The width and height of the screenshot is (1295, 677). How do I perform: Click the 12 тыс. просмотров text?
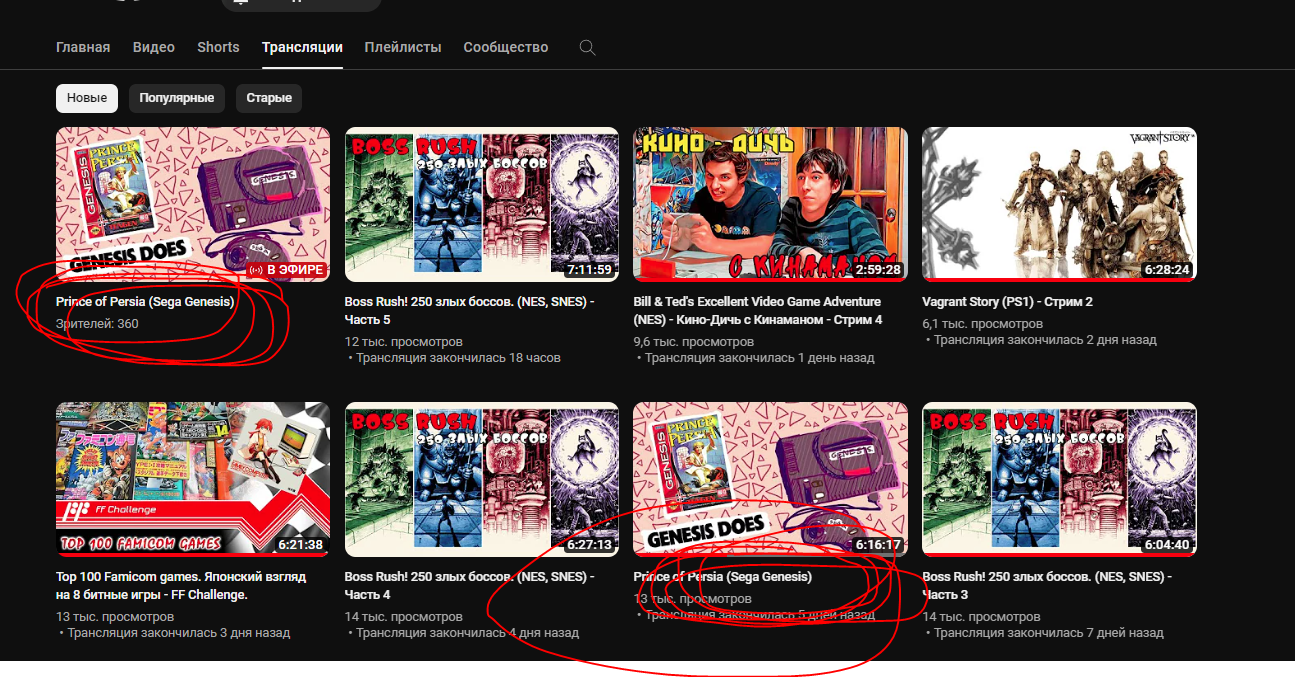[x=404, y=342]
